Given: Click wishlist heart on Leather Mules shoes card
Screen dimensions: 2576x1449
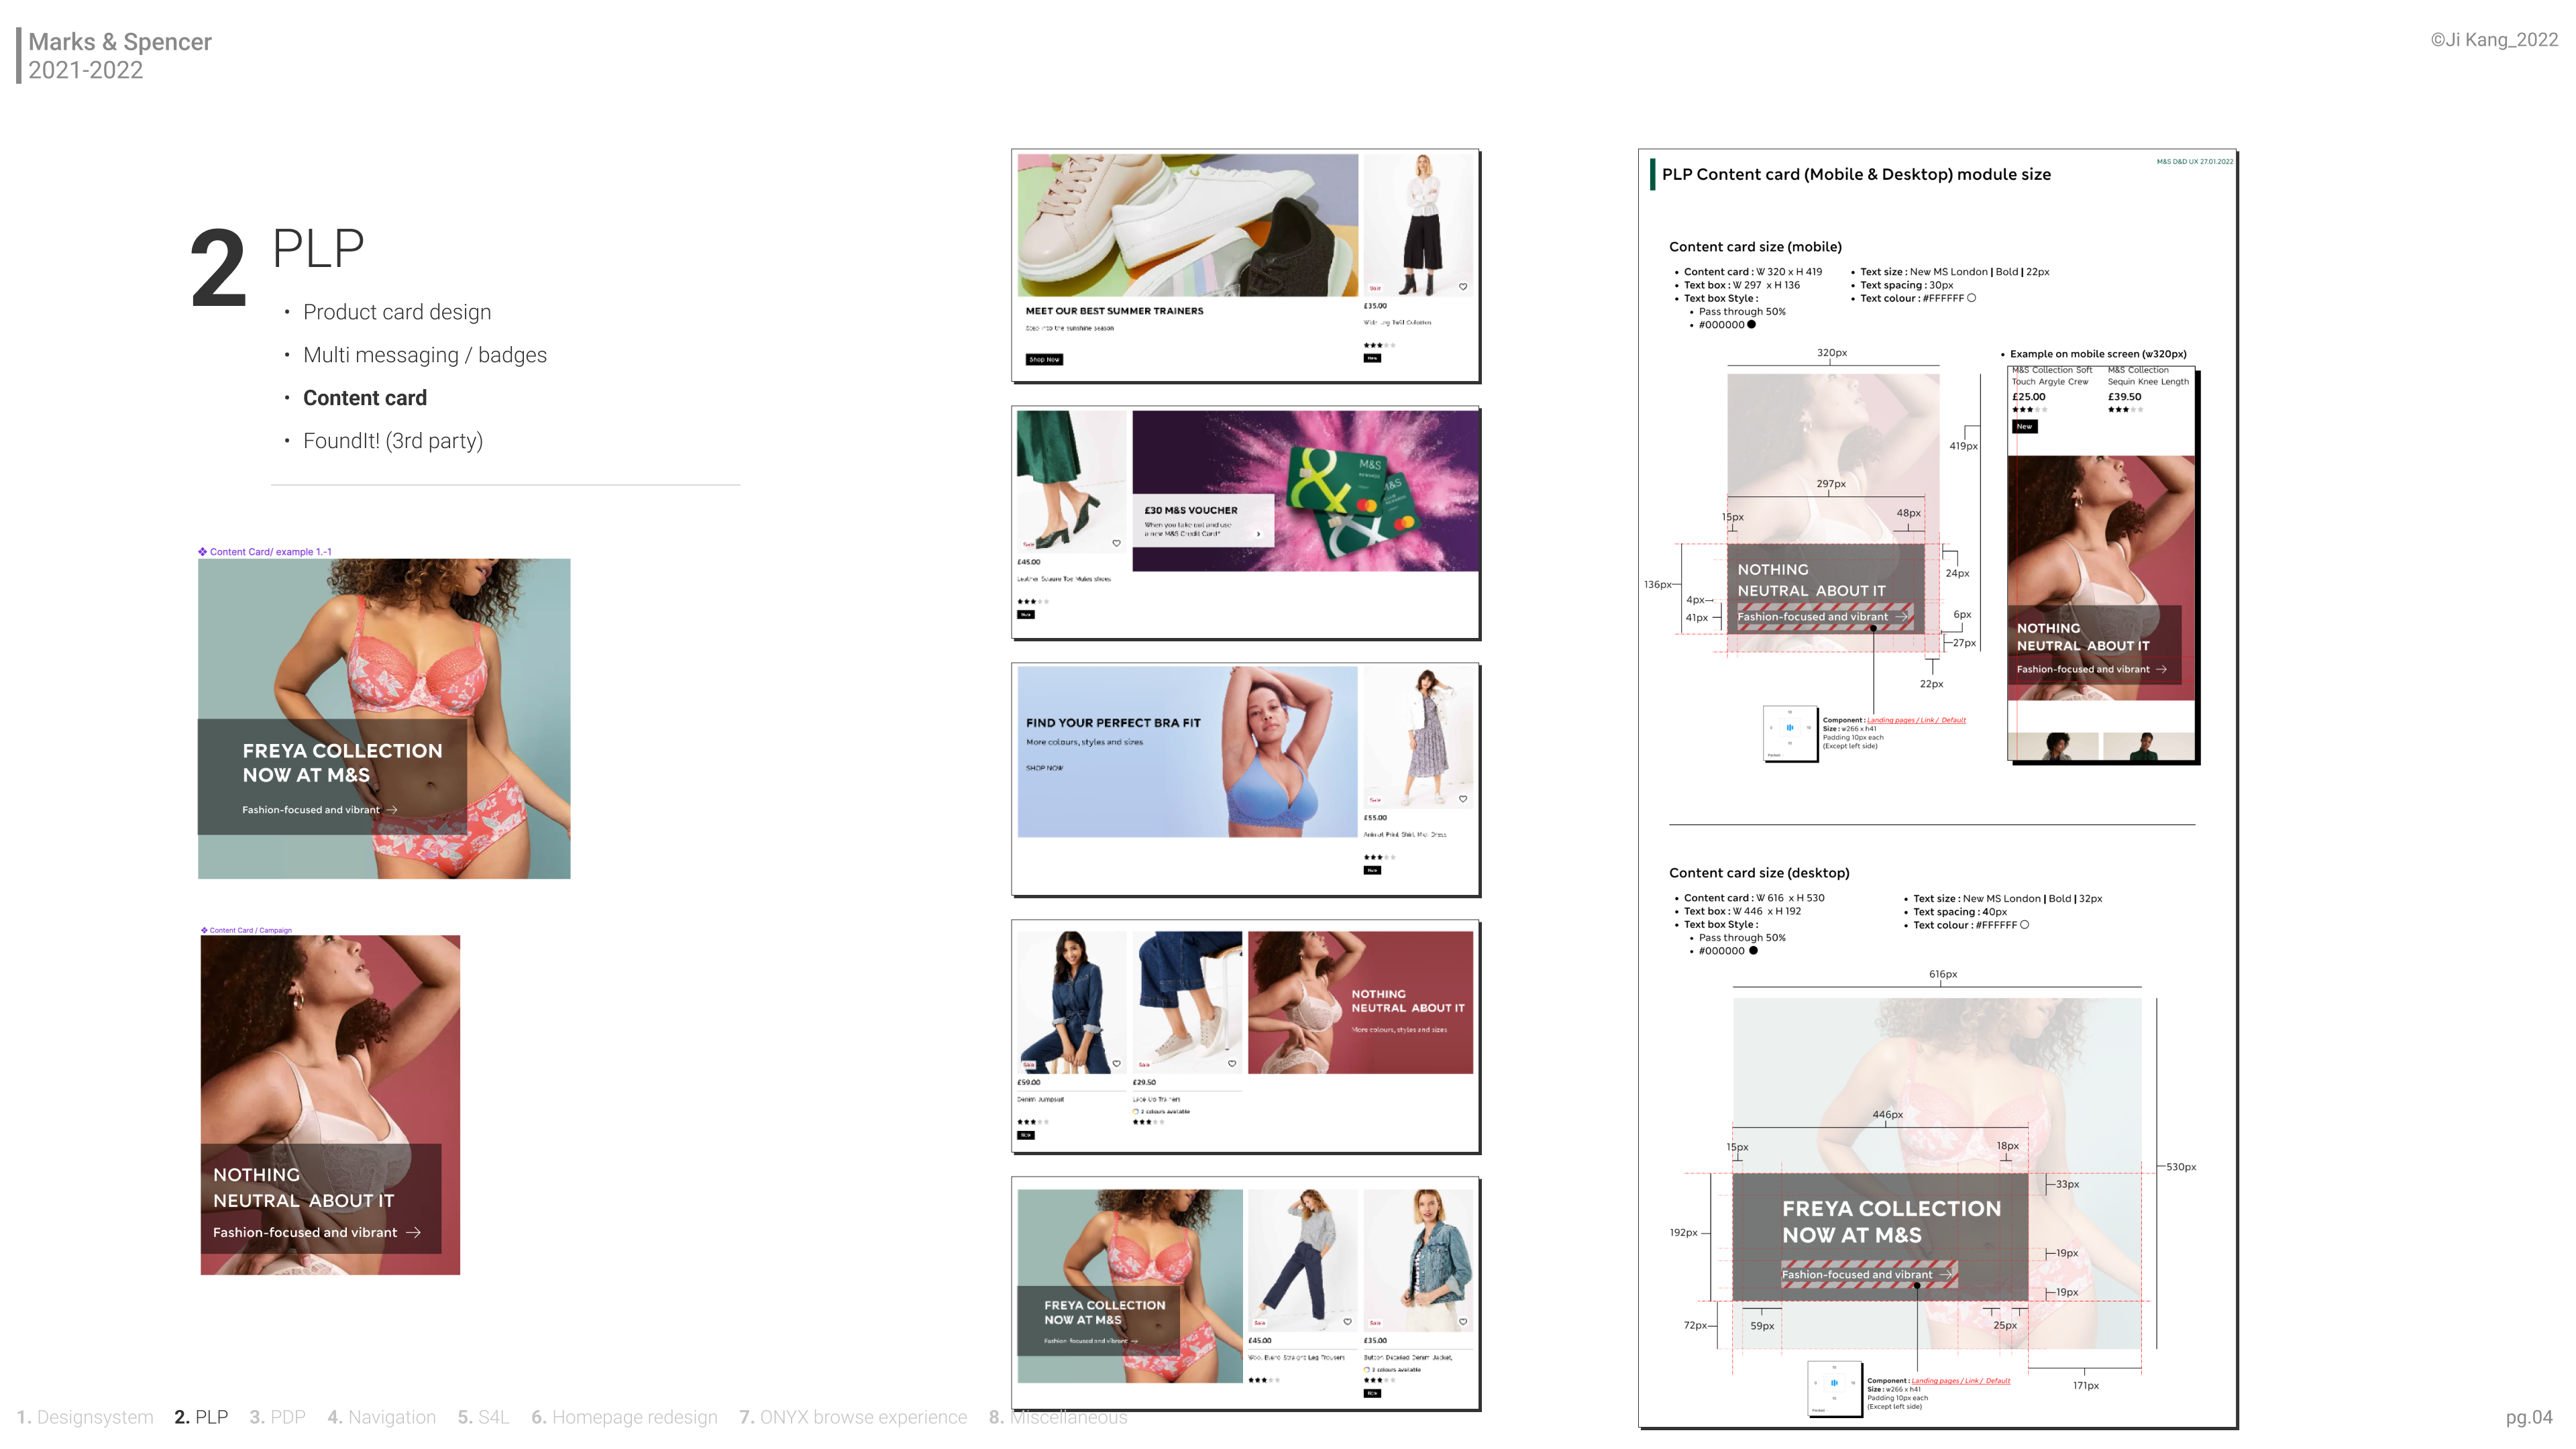Looking at the screenshot, I should pyautogui.click(x=1116, y=543).
